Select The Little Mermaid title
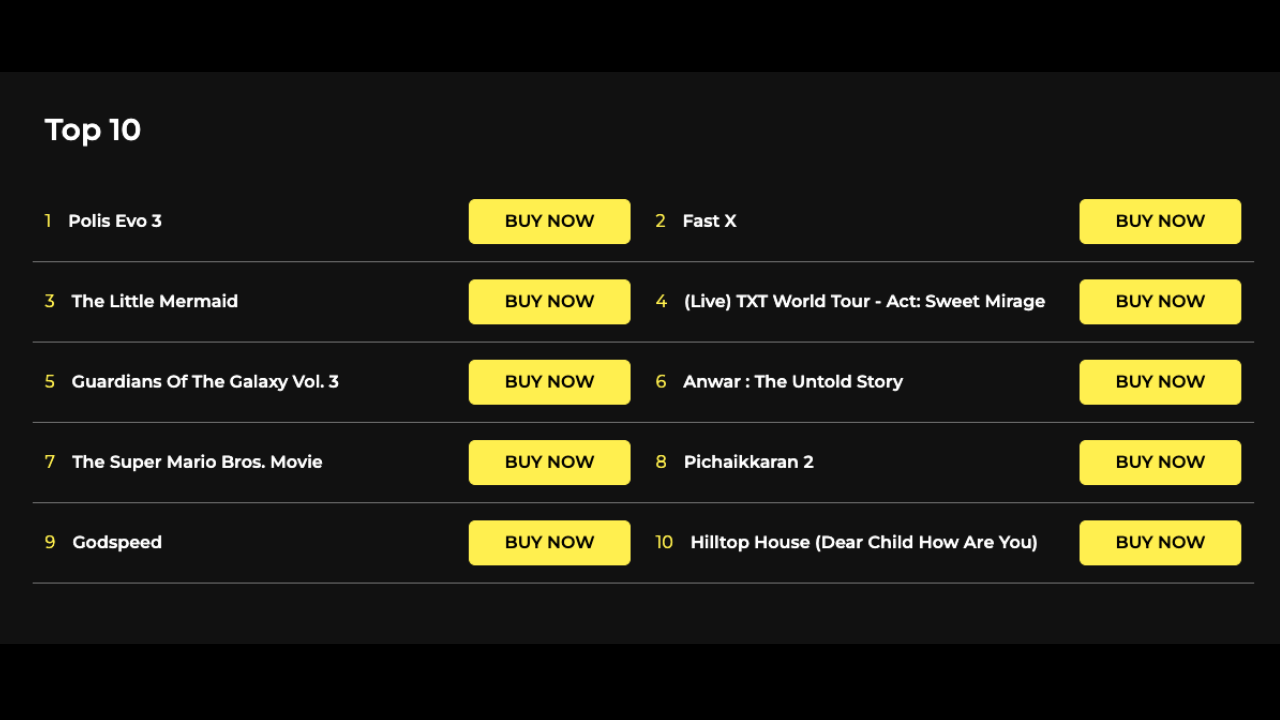Screen dimensions: 1280x720 tap(155, 301)
